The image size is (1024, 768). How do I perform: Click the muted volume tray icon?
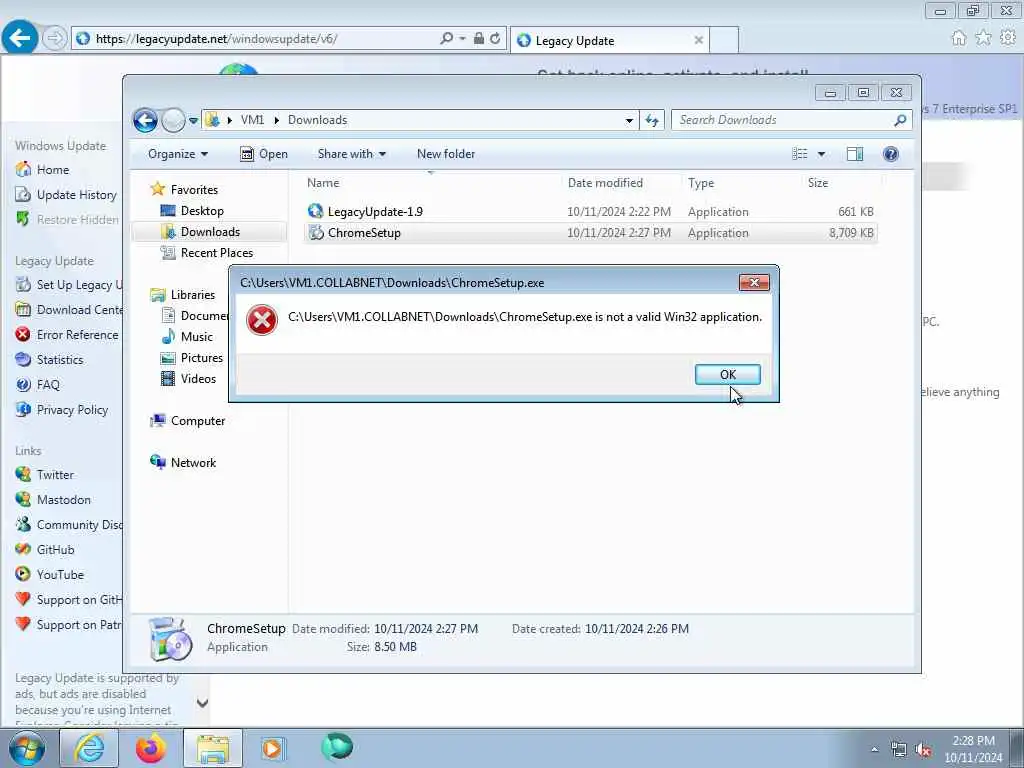point(923,749)
